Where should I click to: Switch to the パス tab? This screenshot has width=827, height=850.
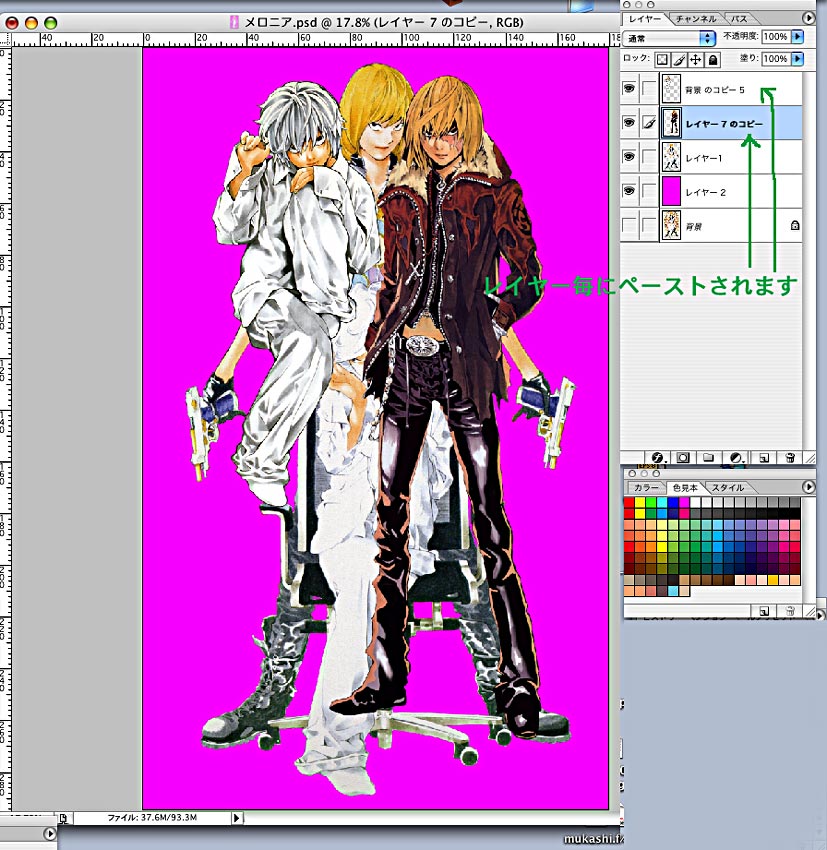(x=739, y=18)
